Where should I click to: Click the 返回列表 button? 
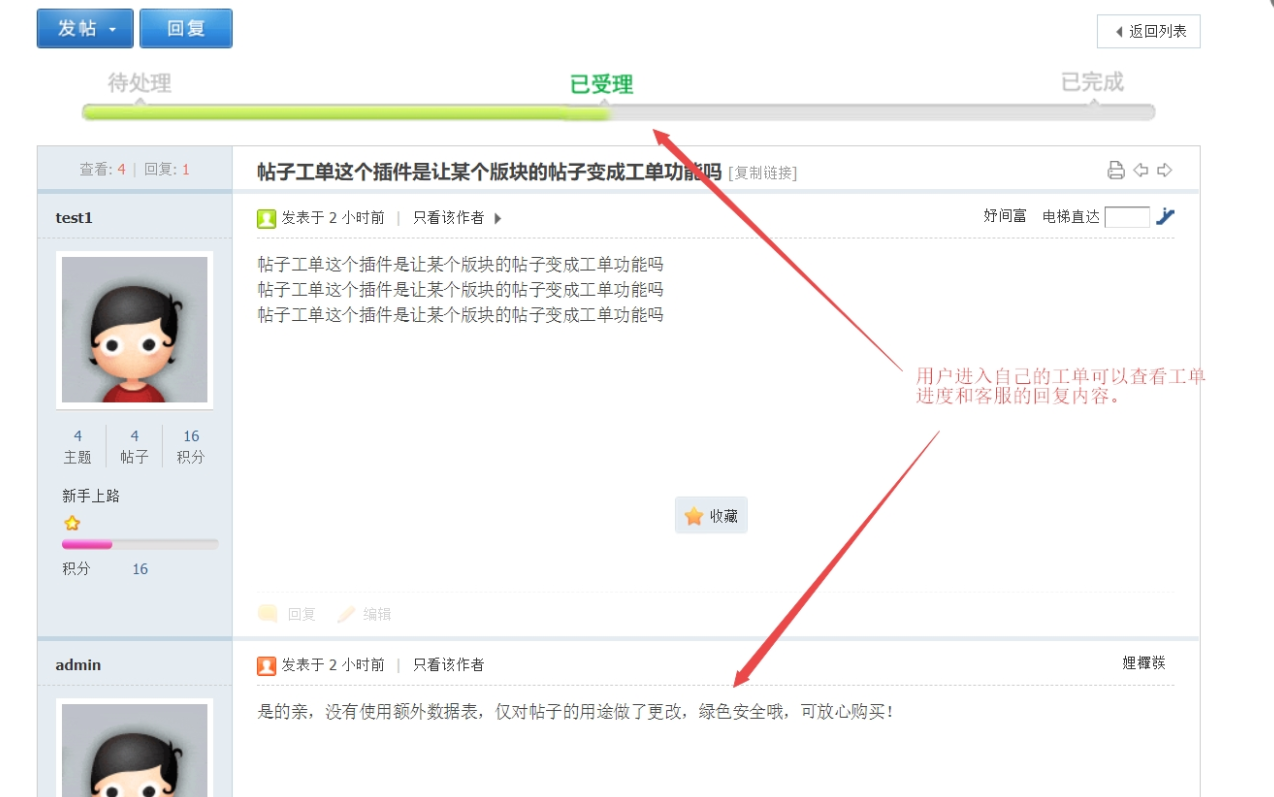click(1149, 31)
